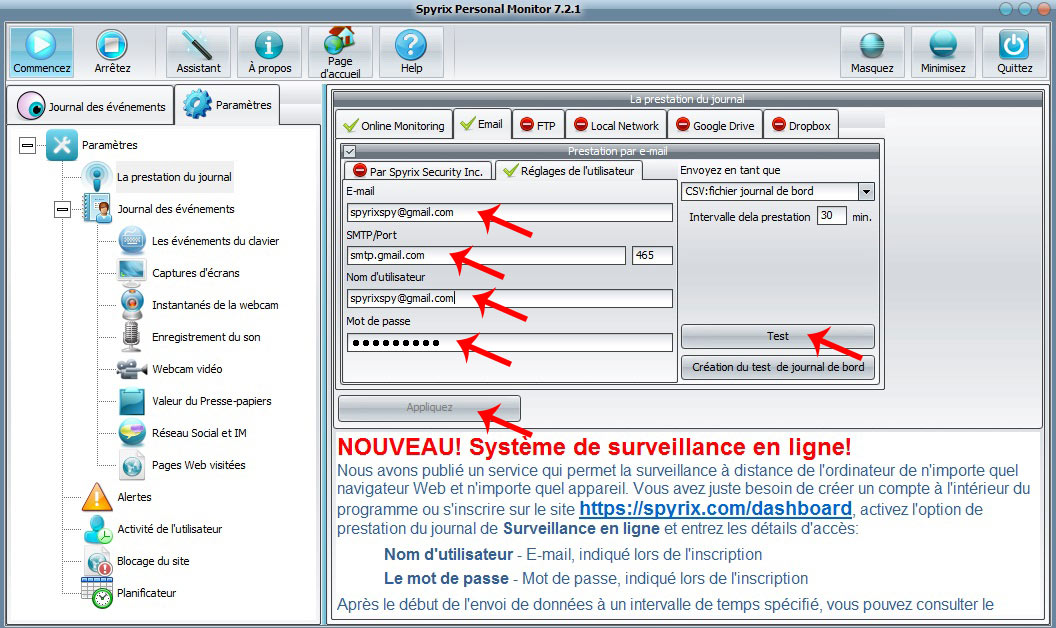This screenshot has width=1056, height=628.
Task: Open the Planificateur settings item
Action: 146,593
